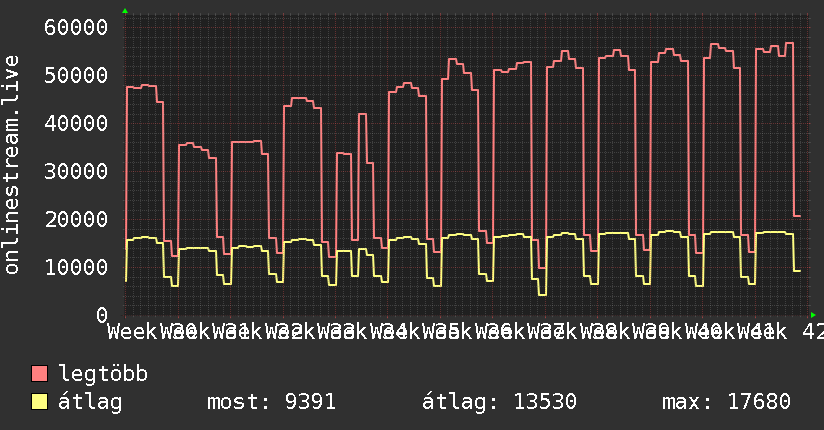The width and height of the screenshot is (824, 430).
Task: Click the 42 week label on x-axis
Action: (x=813, y=332)
